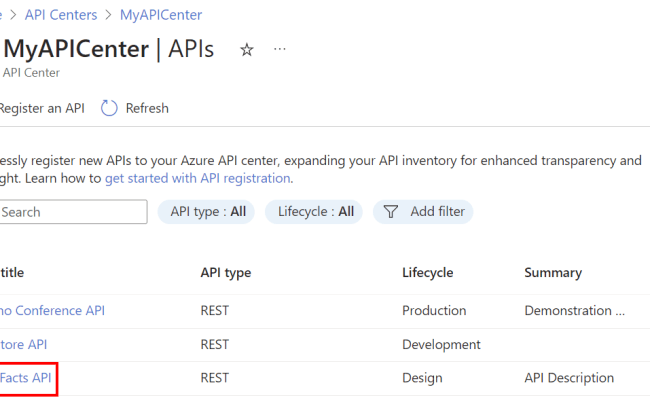Click the Refresh icon
650x400 pixels.
[x=110, y=108]
